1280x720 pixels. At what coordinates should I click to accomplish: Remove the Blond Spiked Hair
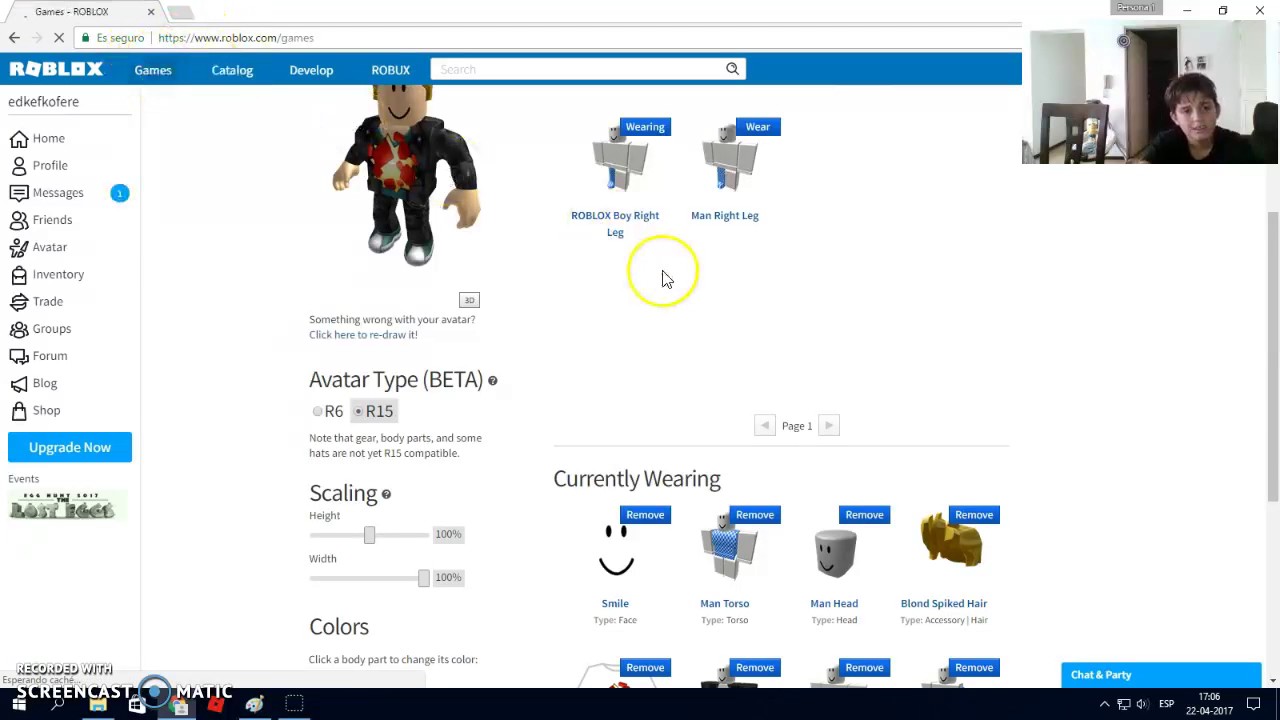tap(974, 515)
